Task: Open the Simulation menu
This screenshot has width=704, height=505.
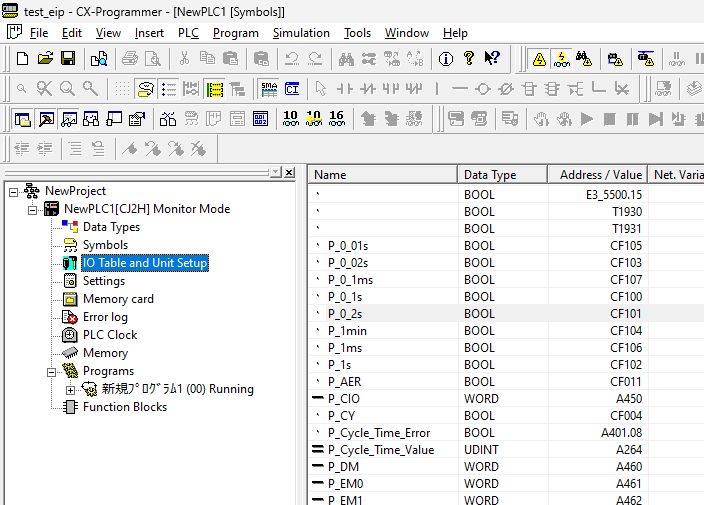Action: pyautogui.click(x=301, y=33)
